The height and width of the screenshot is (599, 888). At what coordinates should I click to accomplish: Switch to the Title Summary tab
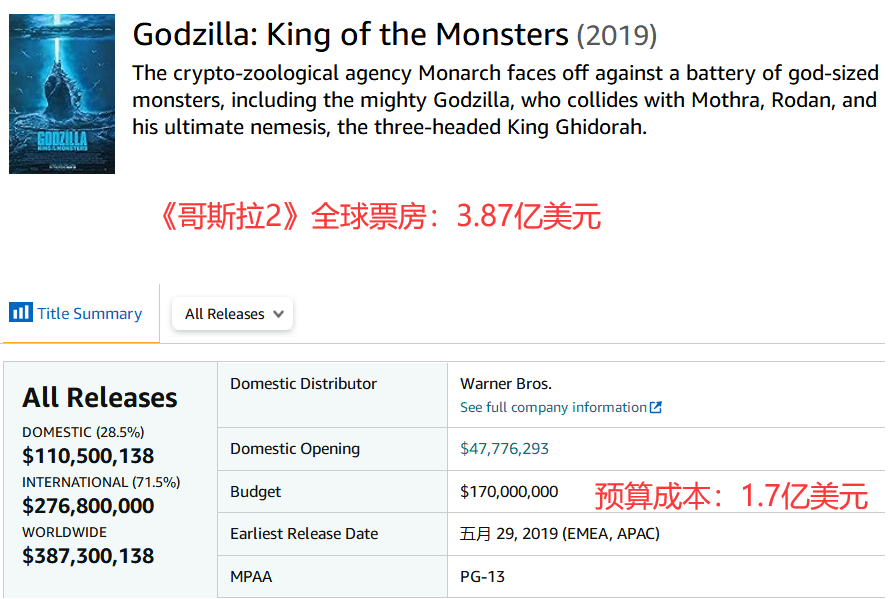[76, 314]
